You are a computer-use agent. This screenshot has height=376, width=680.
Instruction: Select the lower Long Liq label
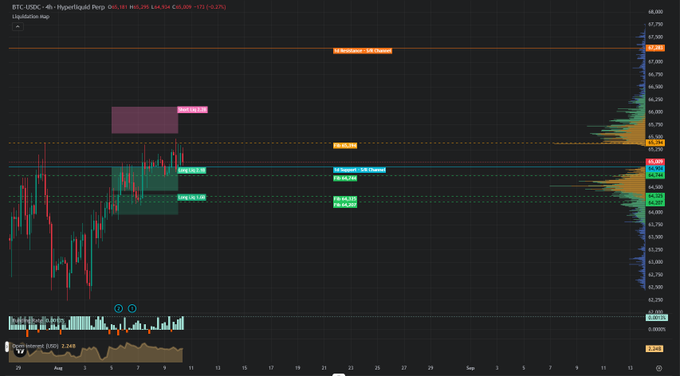(192, 197)
